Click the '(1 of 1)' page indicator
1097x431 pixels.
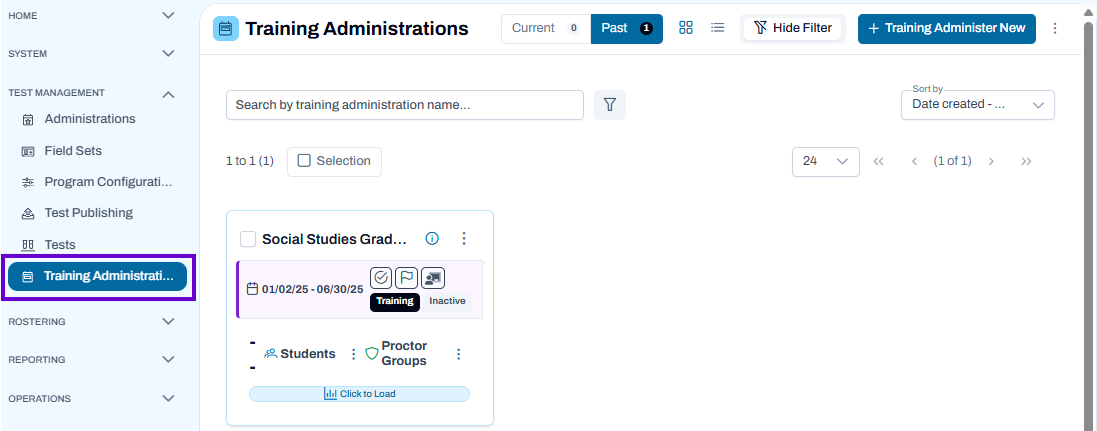pyautogui.click(x=952, y=161)
